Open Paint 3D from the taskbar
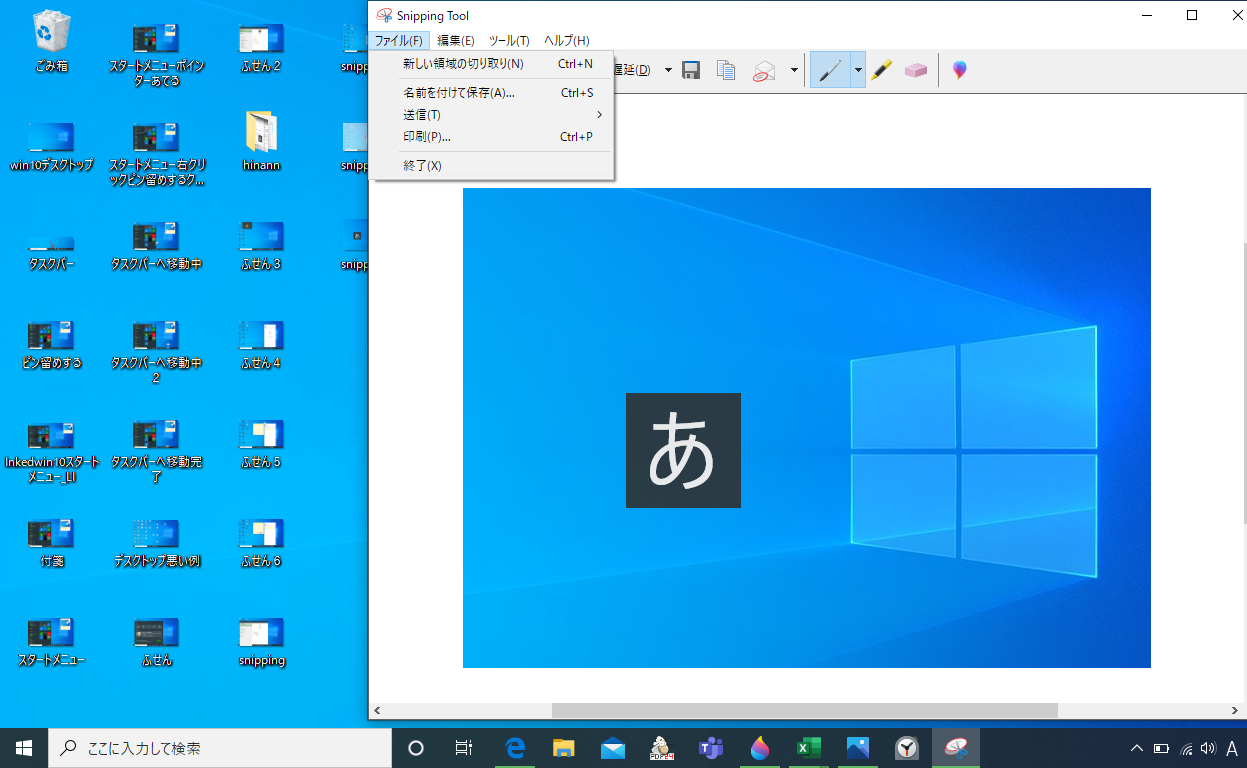Viewport: 1247px width, 768px height. [760, 748]
